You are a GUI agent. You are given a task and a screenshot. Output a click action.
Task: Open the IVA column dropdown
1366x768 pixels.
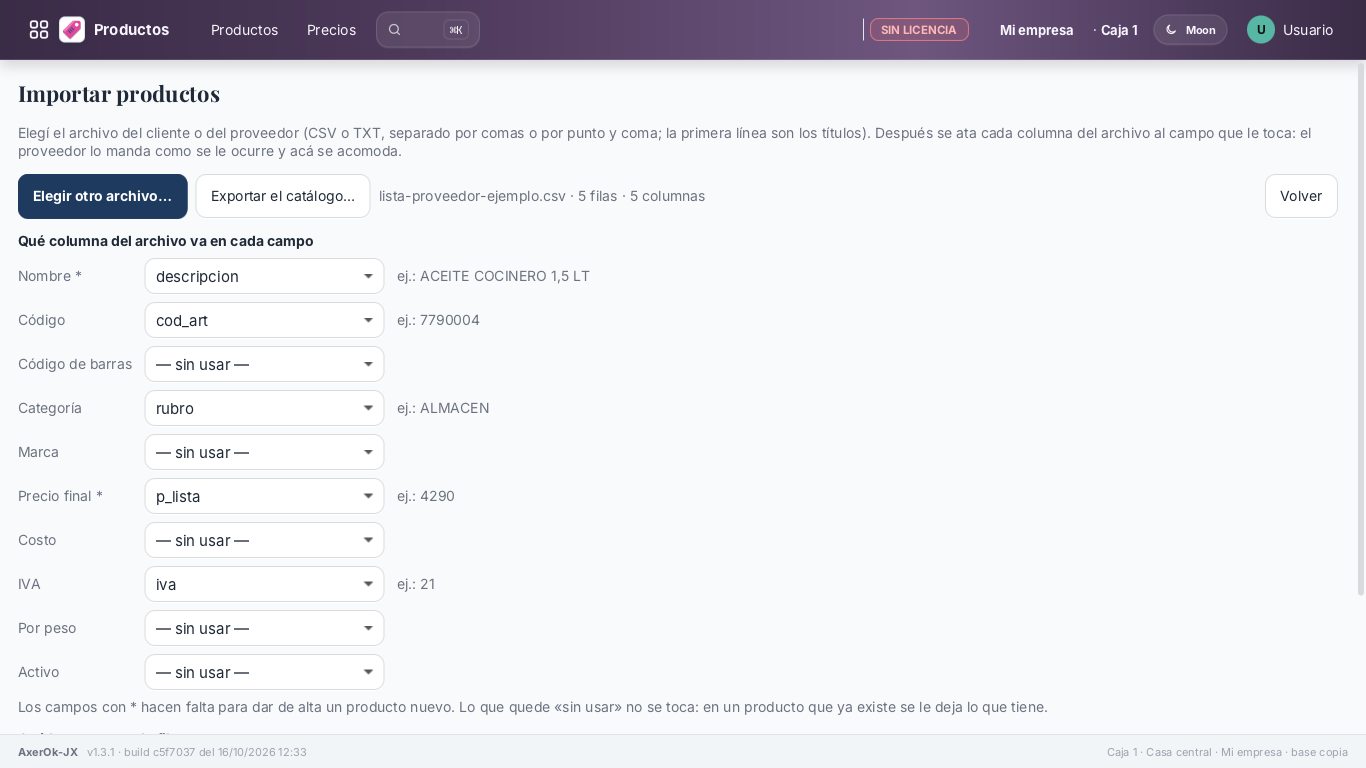tap(265, 584)
